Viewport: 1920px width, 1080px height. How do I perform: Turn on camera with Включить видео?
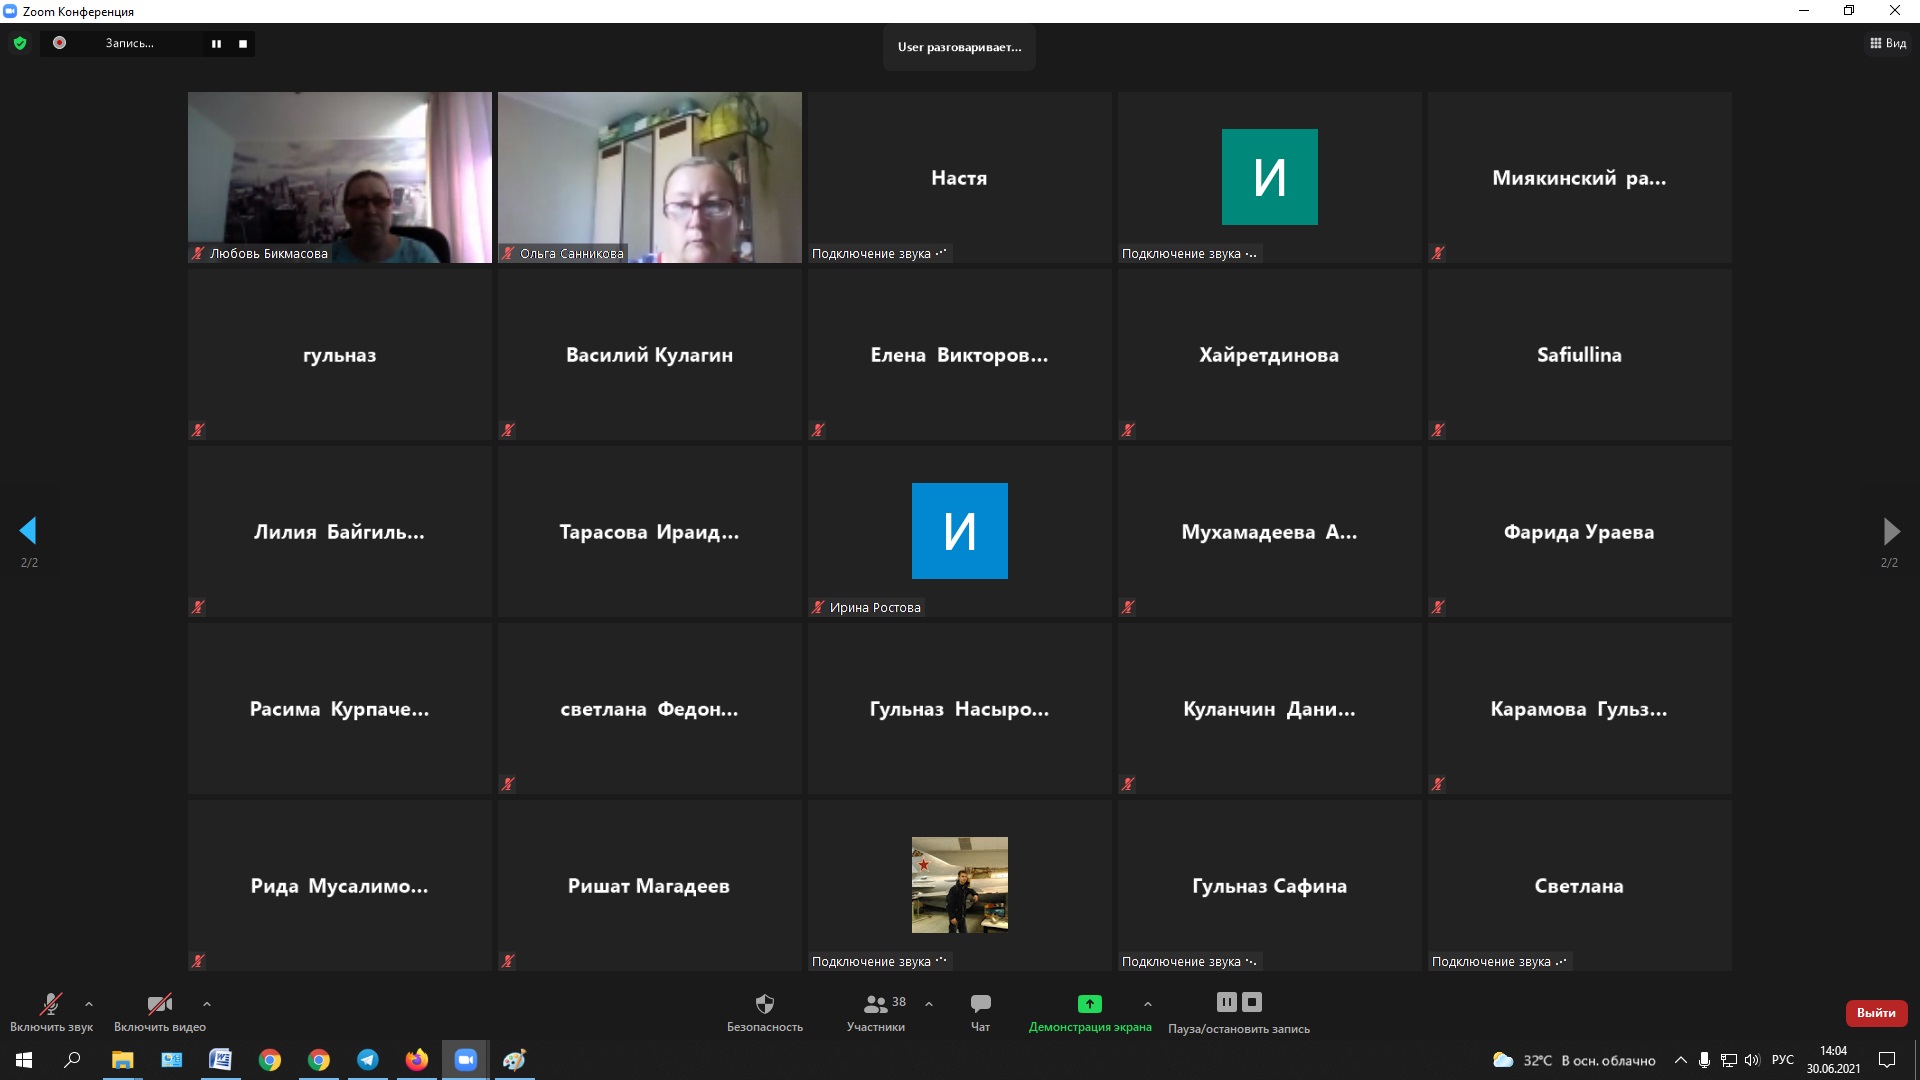(x=159, y=1004)
